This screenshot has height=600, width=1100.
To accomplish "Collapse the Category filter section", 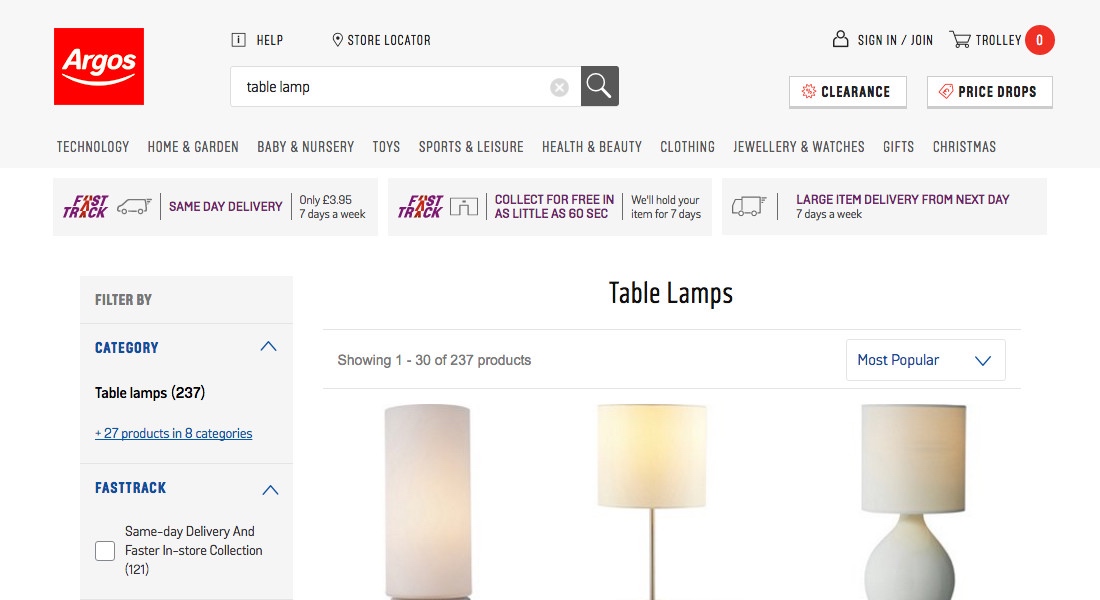I will tap(268, 347).
